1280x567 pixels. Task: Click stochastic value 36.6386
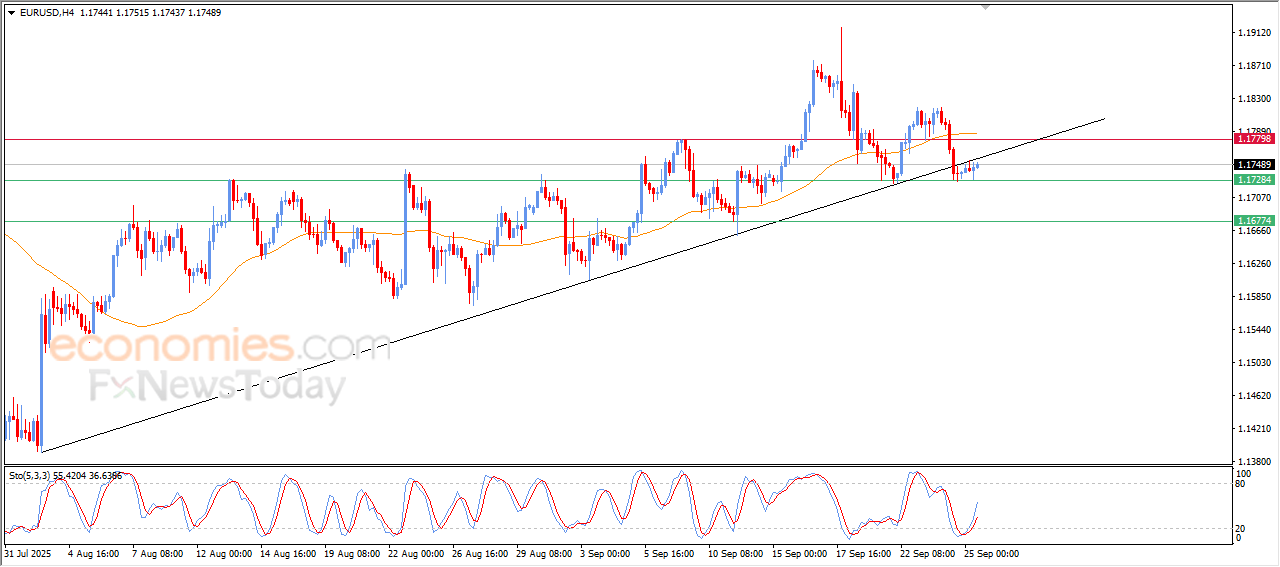tap(104, 476)
